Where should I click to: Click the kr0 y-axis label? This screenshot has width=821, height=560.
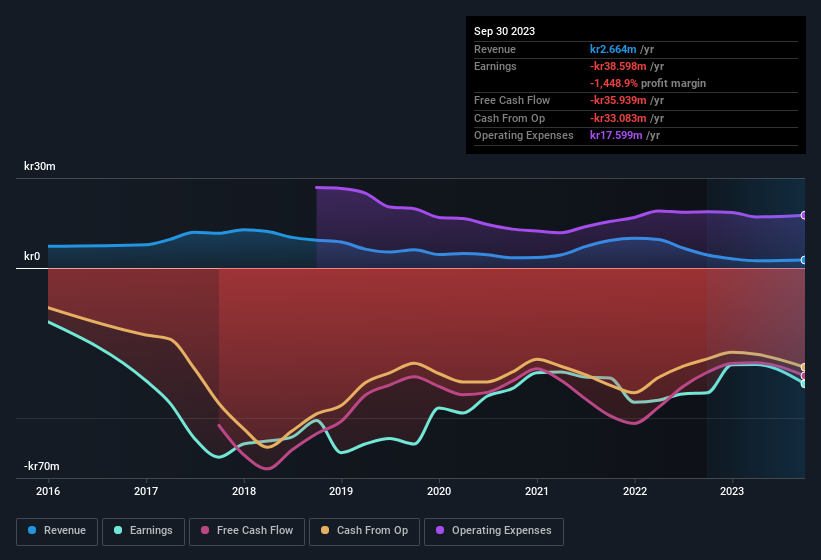tap(32, 256)
